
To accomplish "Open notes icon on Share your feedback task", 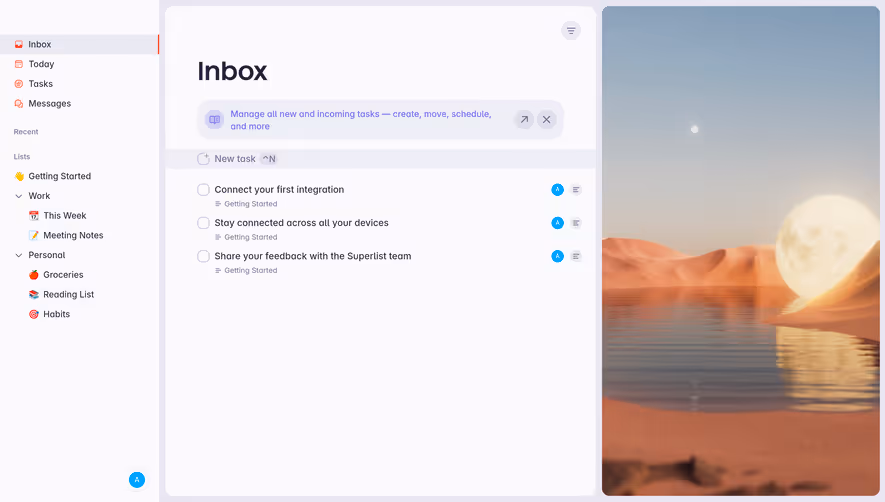I will pyautogui.click(x=576, y=256).
